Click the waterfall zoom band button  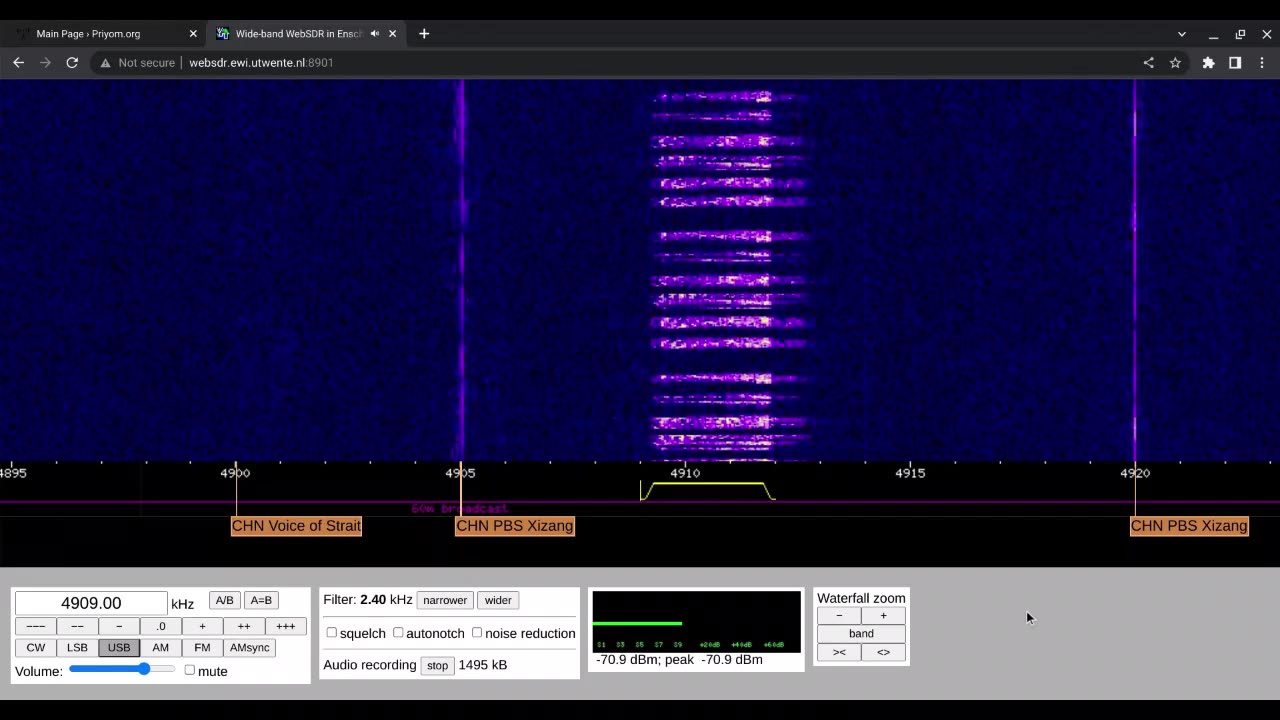pyautogui.click(x=861, y=634)
